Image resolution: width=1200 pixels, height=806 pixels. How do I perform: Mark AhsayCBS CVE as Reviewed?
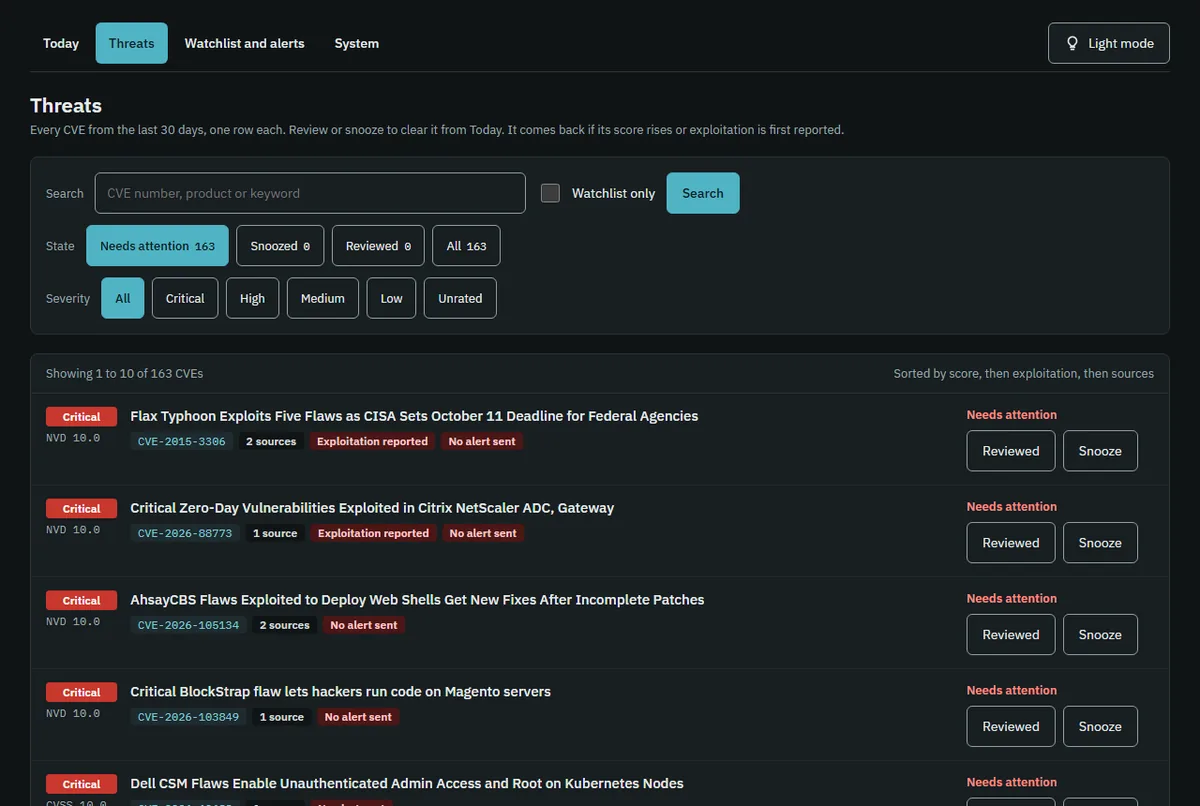(x=1011, y=635)
